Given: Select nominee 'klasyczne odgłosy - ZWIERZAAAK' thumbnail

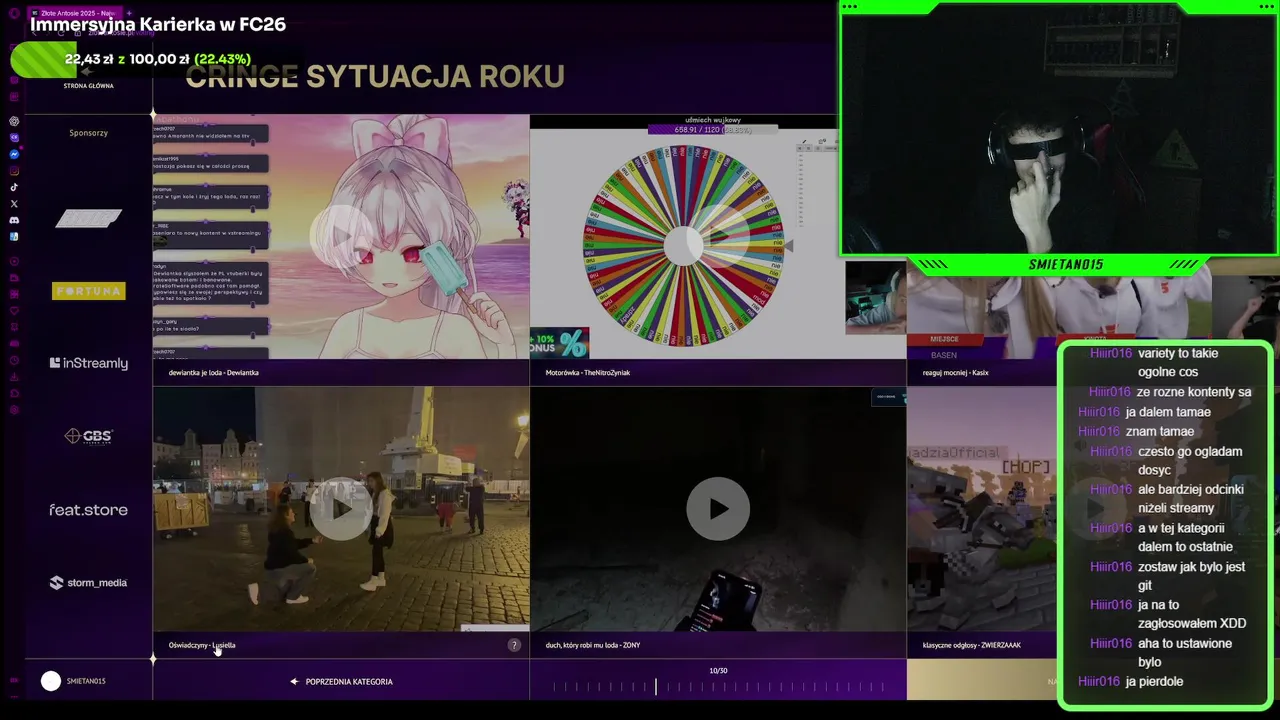Looking at the screenshot, I should [x=982, y=509].
